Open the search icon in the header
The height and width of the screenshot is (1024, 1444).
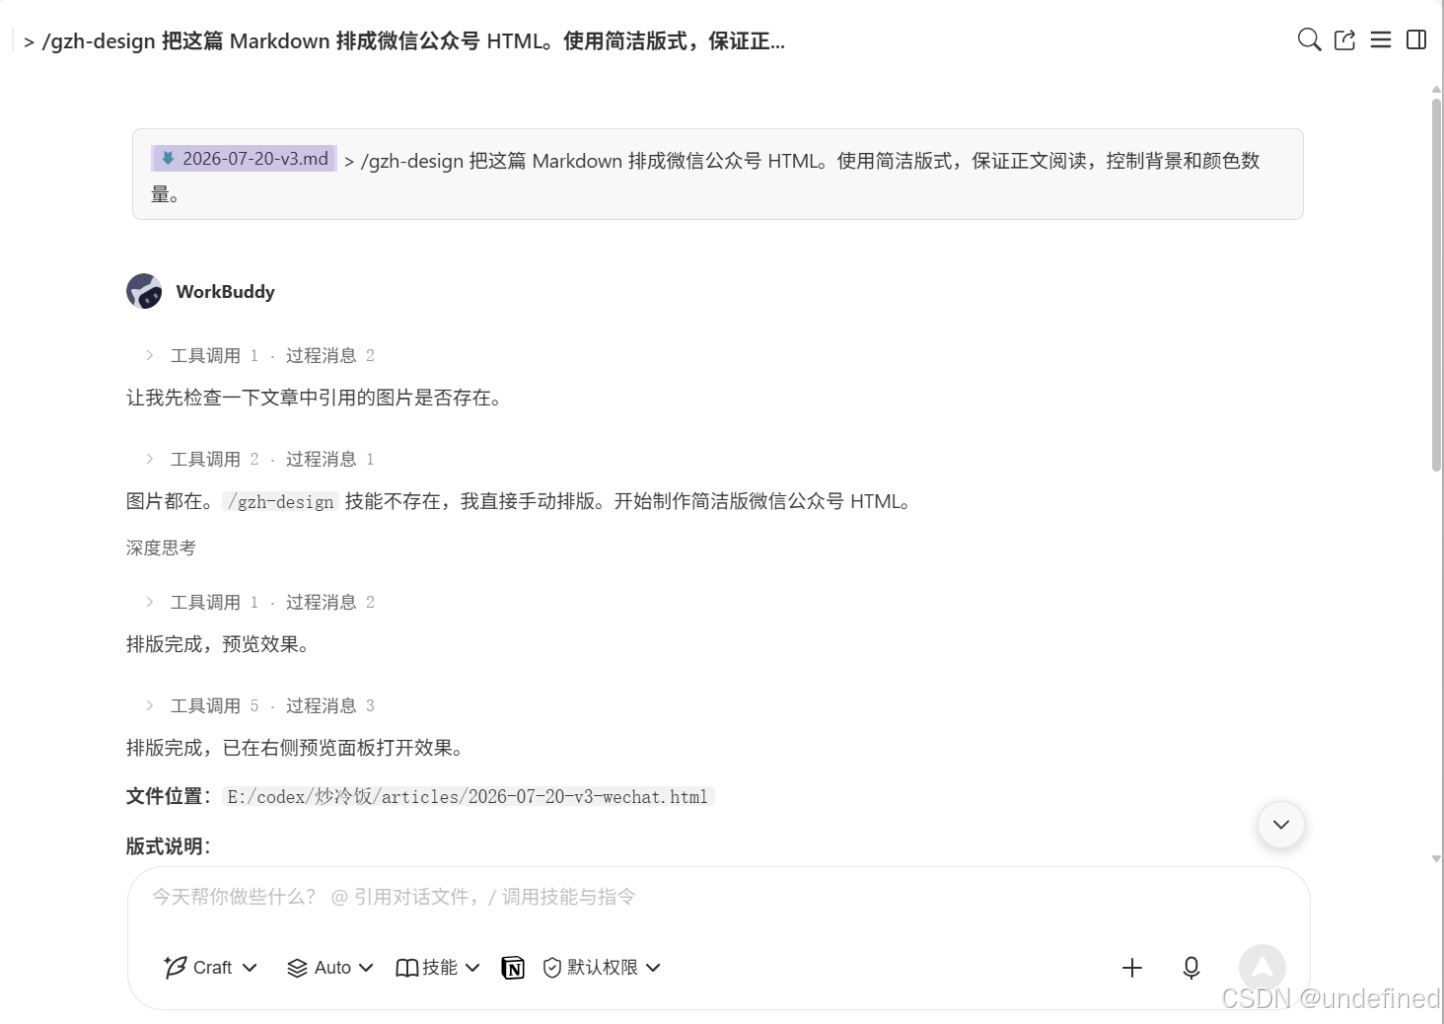(x=1308, y=40)
